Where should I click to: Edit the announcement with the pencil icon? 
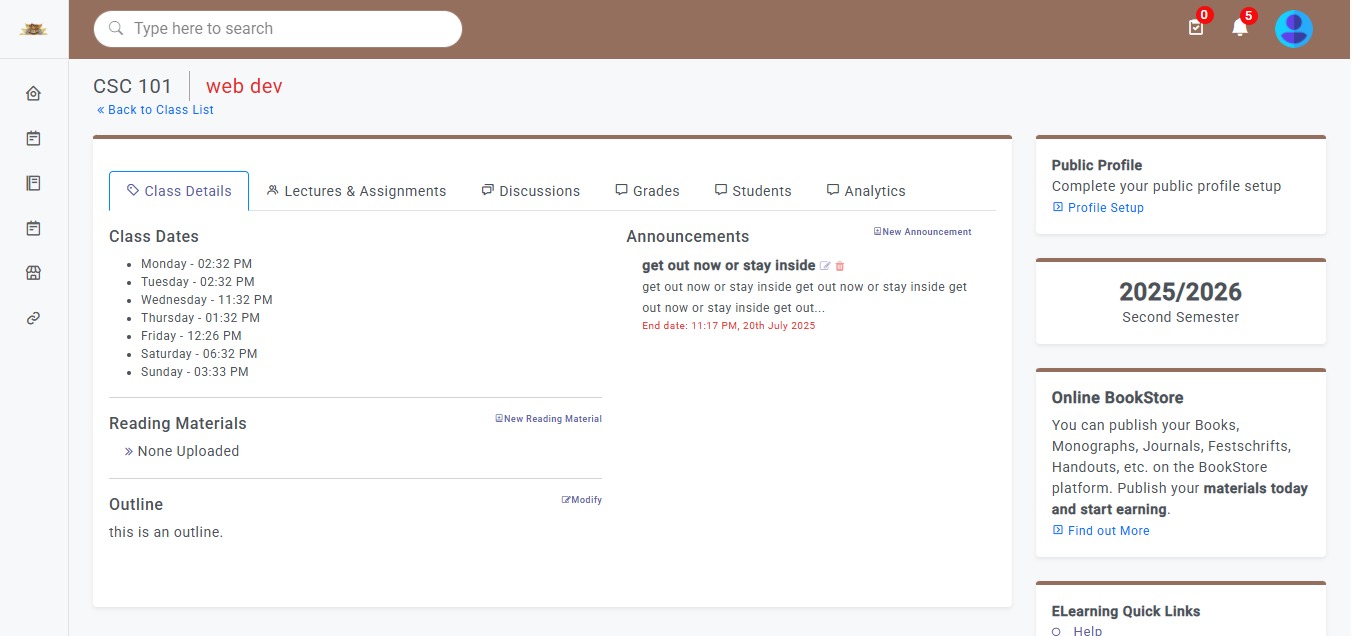(x=825, y=266)
